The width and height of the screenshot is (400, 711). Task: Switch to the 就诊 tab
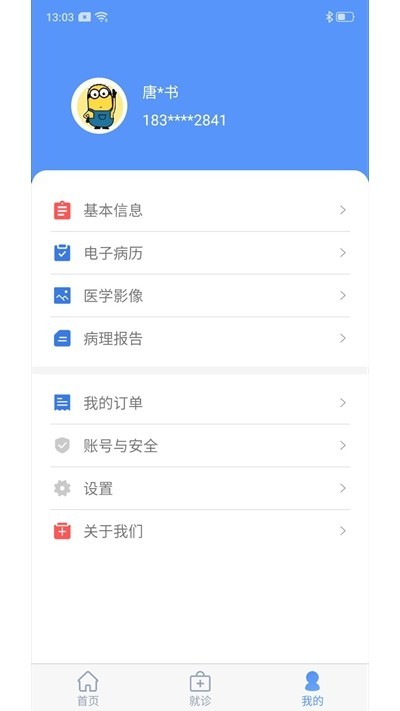[200, 688]
